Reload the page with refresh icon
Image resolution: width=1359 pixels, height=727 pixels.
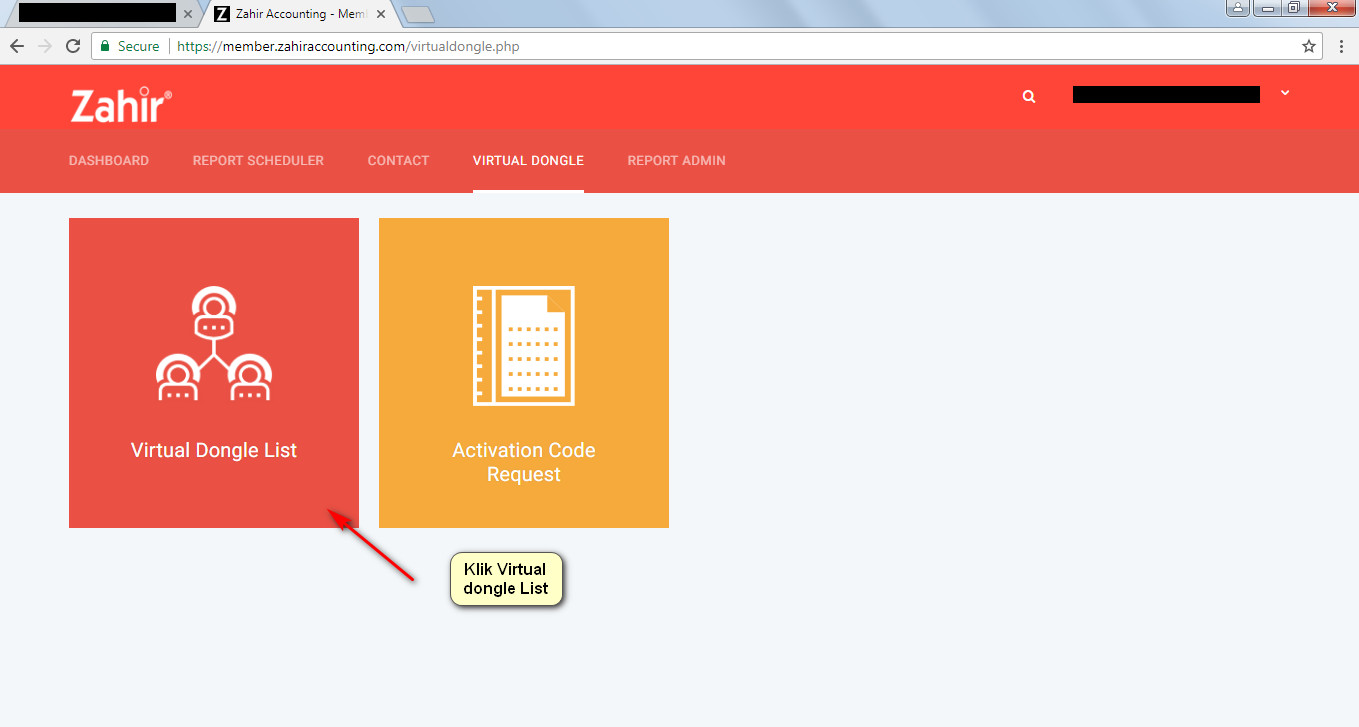coord(72,46)
